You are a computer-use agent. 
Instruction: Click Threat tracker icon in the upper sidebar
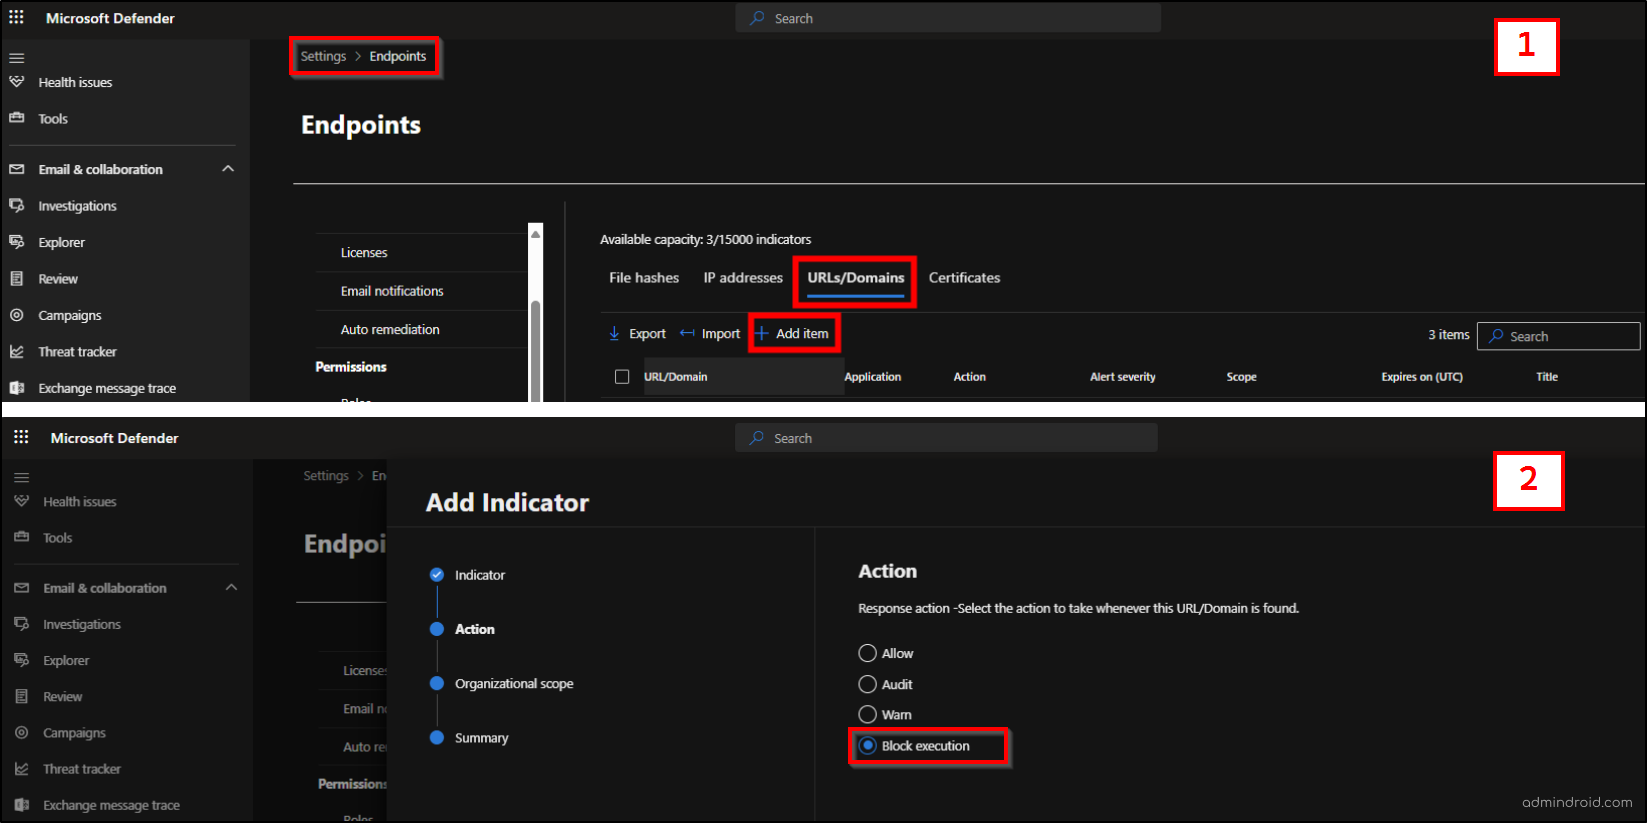click(17, 352)
